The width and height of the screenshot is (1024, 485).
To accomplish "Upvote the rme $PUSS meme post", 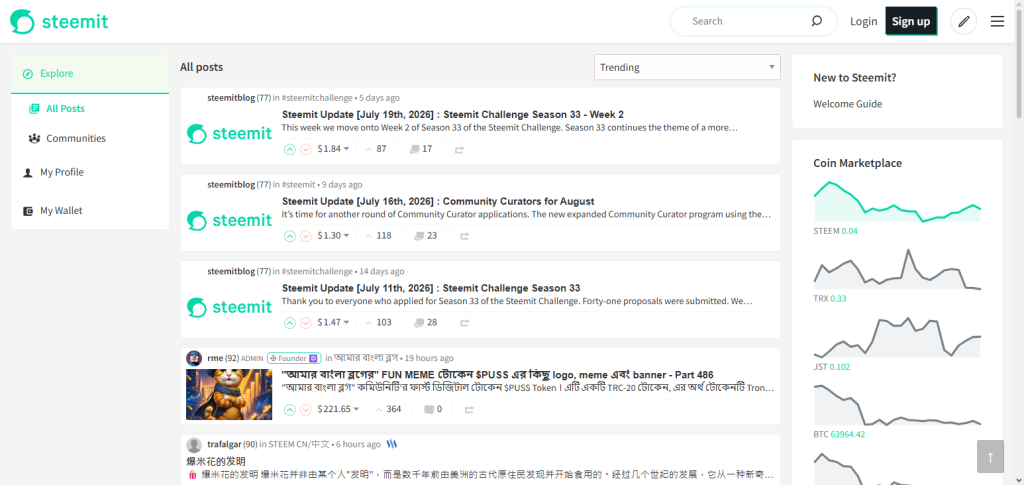I will (x=290, y=409).
